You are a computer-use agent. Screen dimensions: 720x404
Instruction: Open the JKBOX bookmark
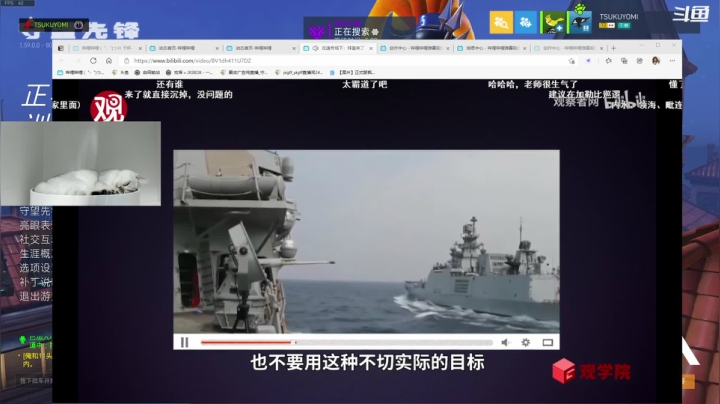click(x=189, y=73)
